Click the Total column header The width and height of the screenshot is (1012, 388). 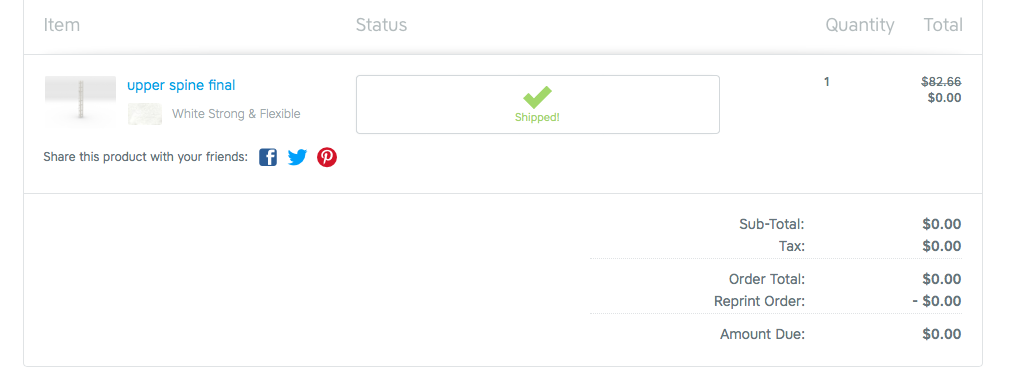[943, 25]
